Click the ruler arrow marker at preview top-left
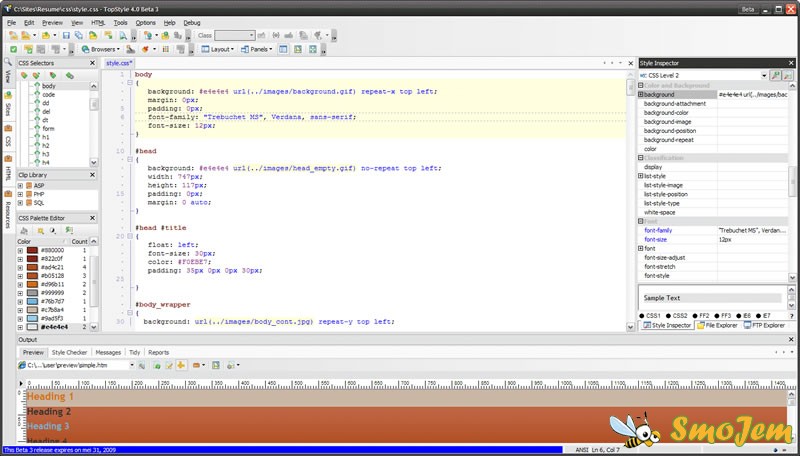 tap(21, 383)
